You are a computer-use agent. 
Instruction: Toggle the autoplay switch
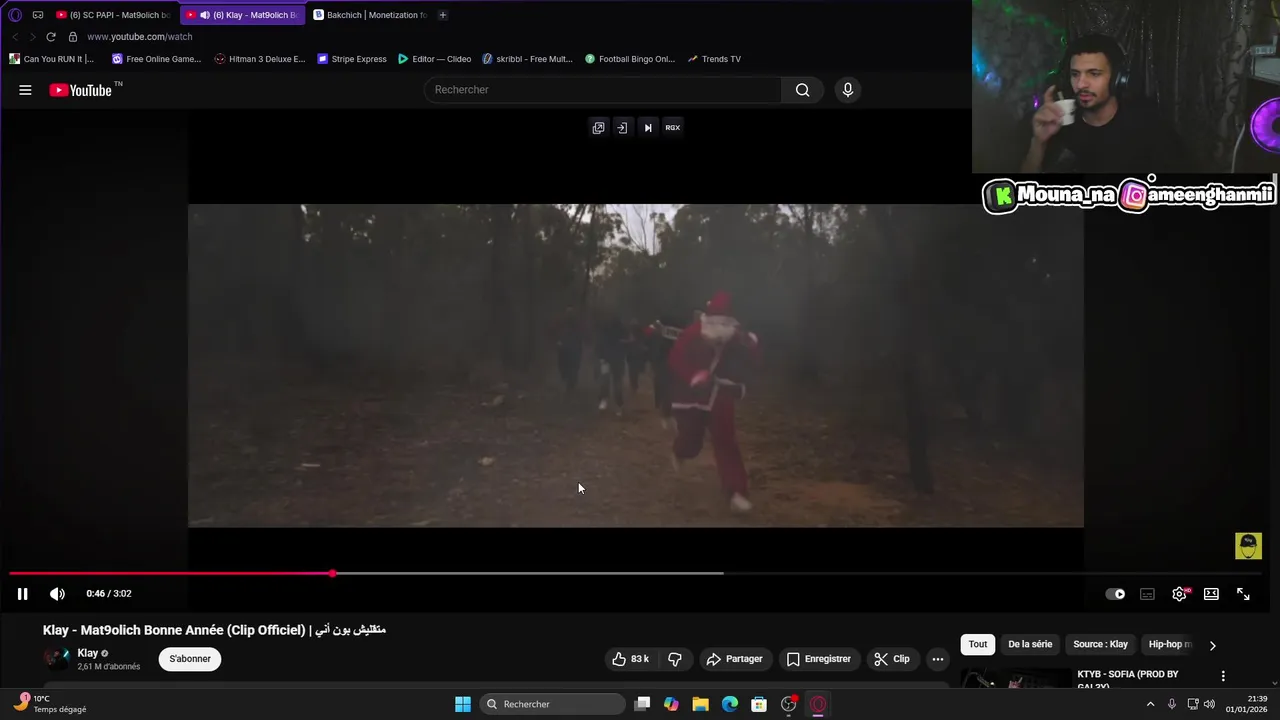point(1115,594)
